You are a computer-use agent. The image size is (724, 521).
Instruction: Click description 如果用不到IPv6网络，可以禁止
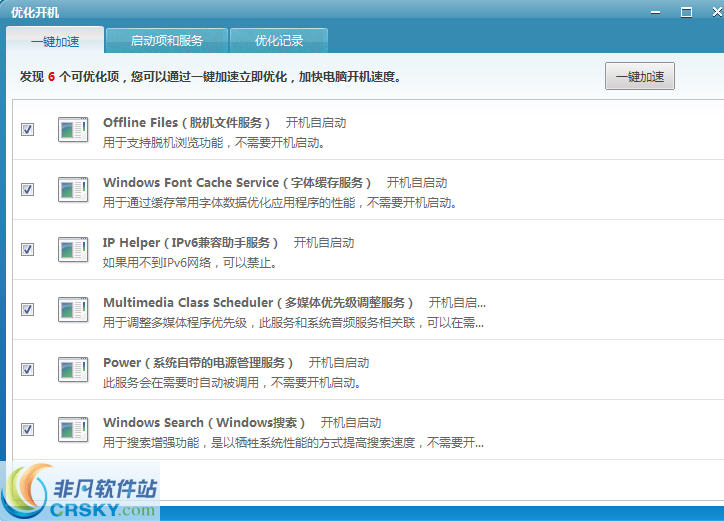pyautogui.click(x=189, y=263)
